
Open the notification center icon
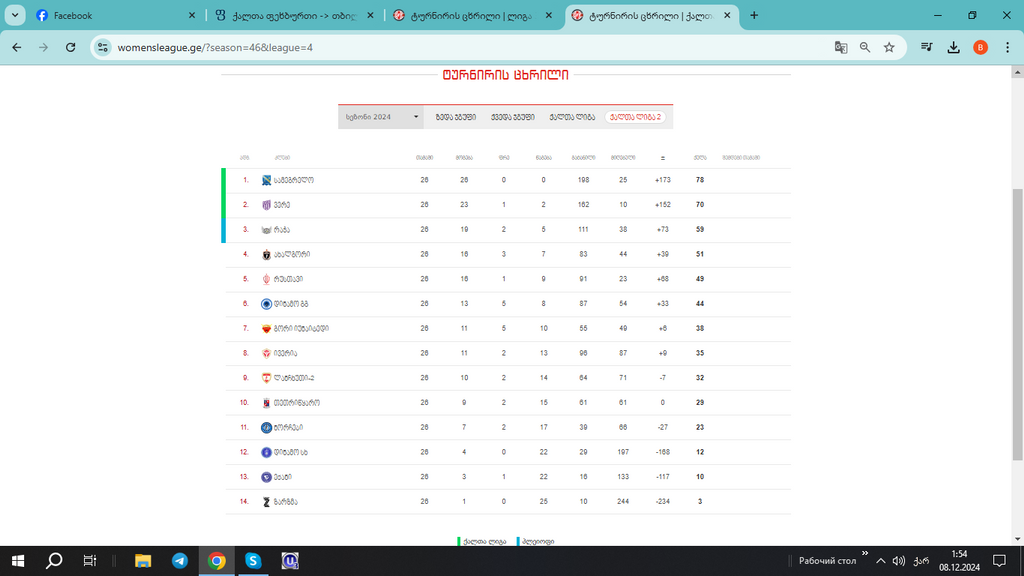point(999,561)
